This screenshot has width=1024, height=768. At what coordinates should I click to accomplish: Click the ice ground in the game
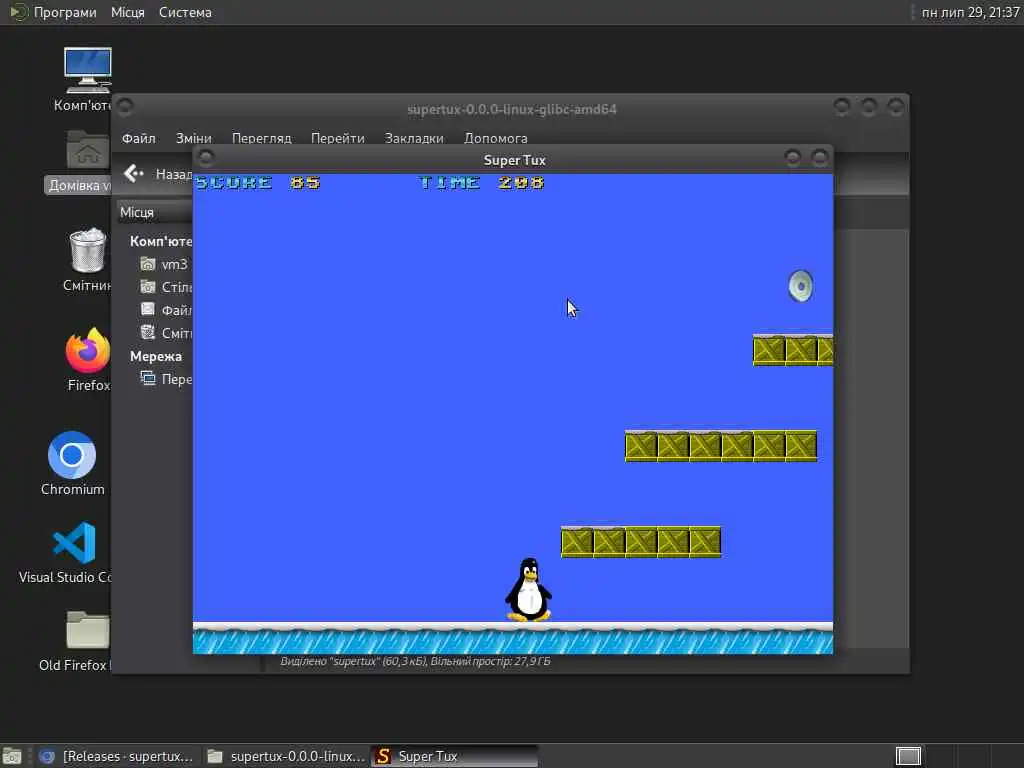513,638
